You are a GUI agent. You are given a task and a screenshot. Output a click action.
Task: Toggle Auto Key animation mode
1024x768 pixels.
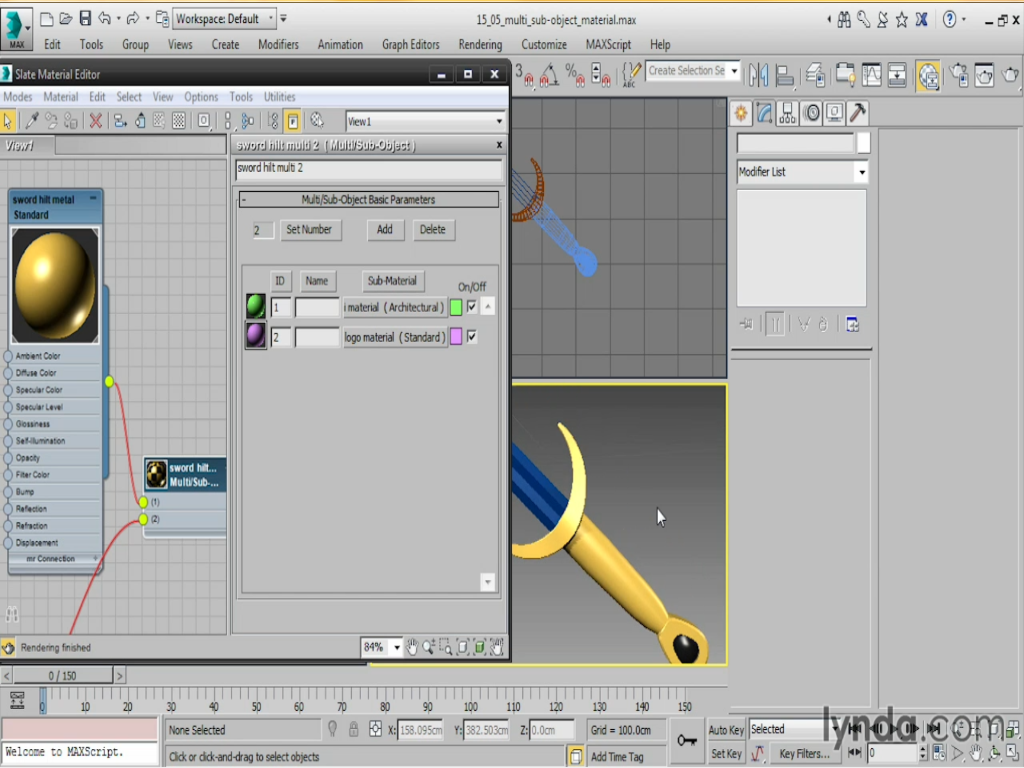click(x=726, y=730)
